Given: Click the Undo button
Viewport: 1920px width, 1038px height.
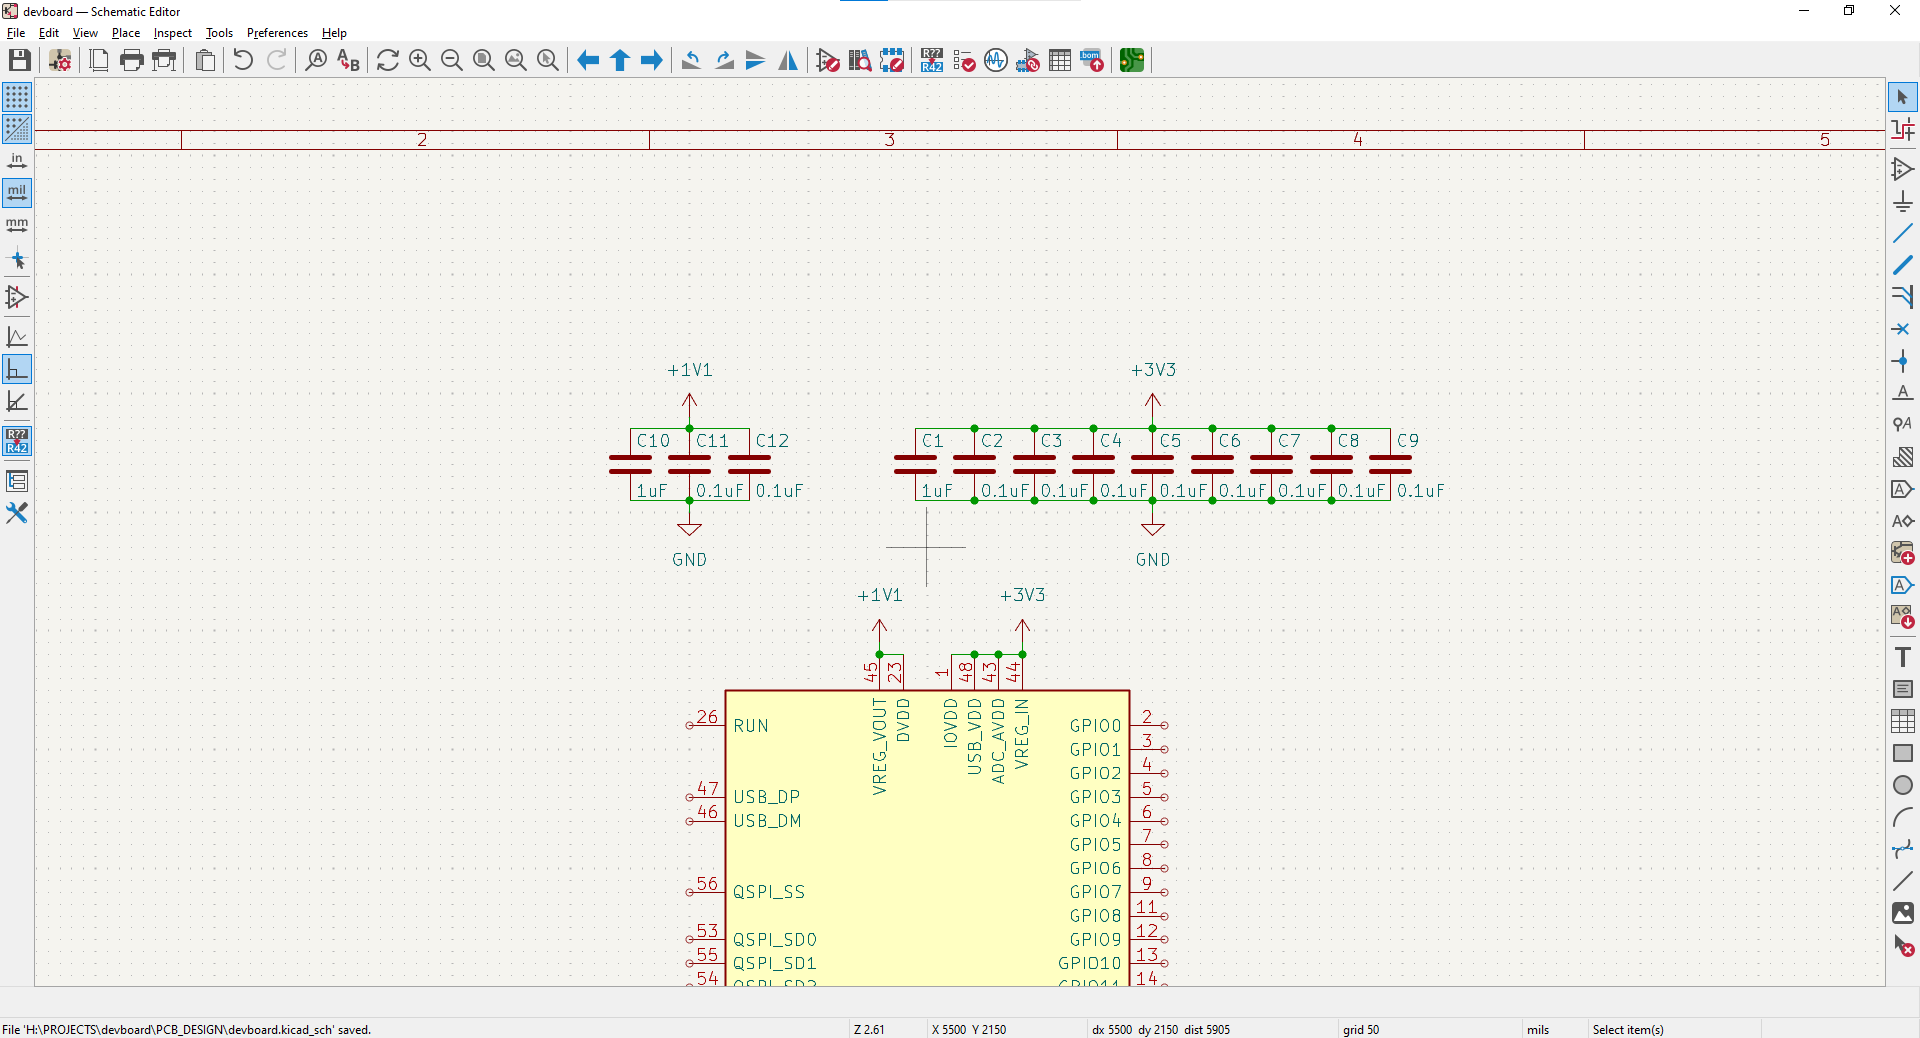Looking at the screenshot, I should click(243, 61).
